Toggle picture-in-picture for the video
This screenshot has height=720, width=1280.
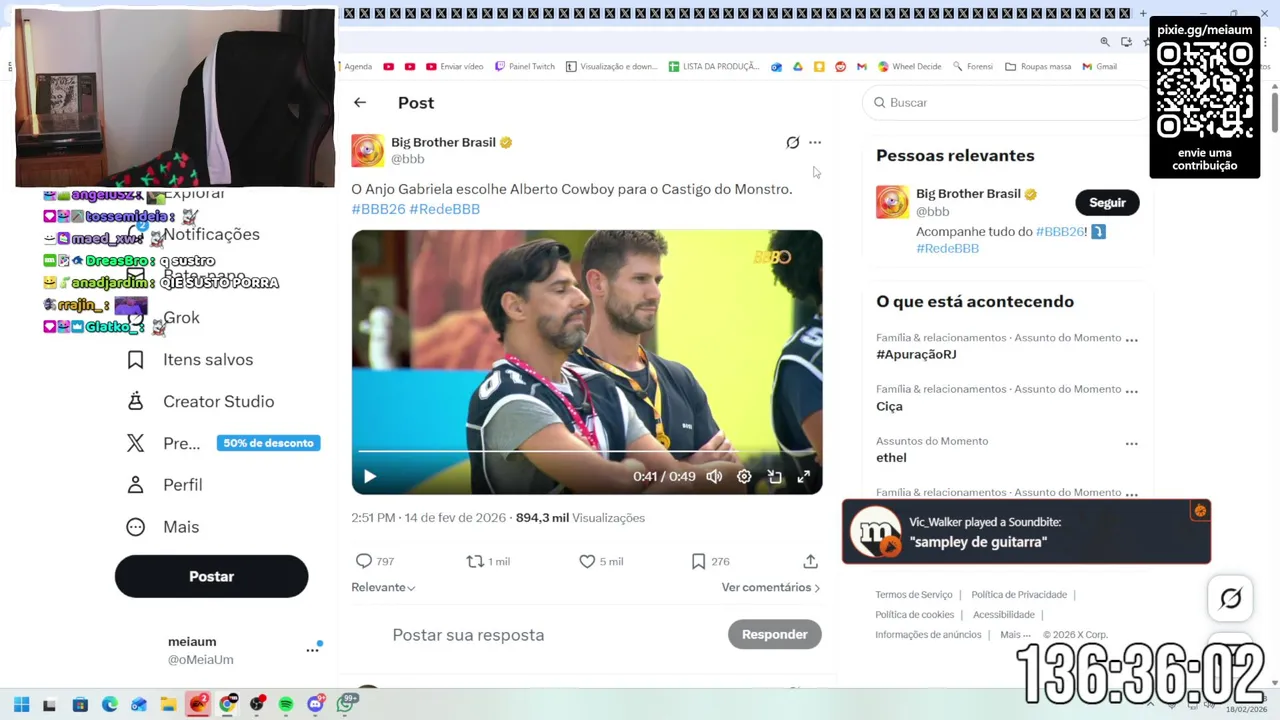click(774, 477)
